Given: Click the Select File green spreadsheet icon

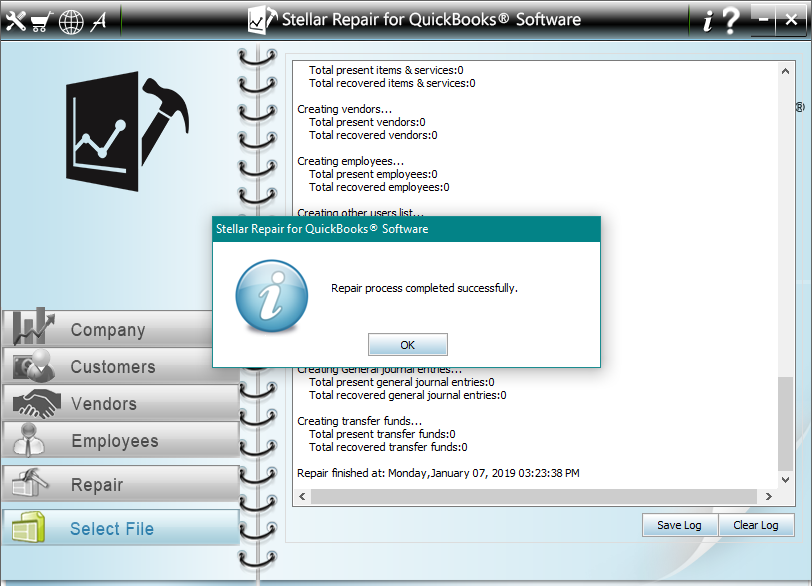Looking at the screenshot, I should (x=28, y=528).
